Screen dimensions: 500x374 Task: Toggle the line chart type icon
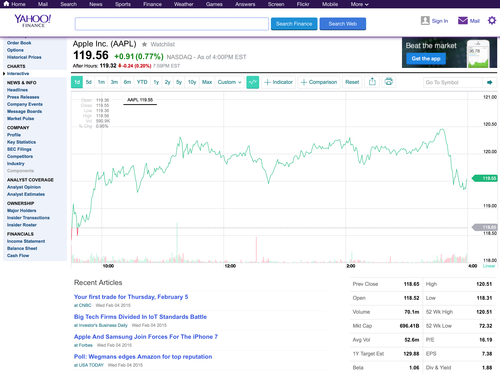click(x=253, y=82)
